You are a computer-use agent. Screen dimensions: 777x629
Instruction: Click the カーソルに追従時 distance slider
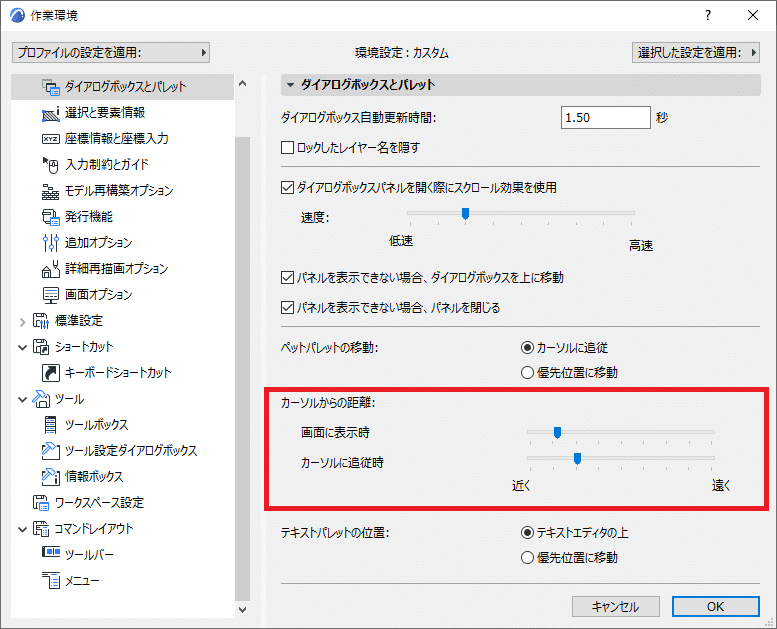pyautogui.click(x=621, y=458)
